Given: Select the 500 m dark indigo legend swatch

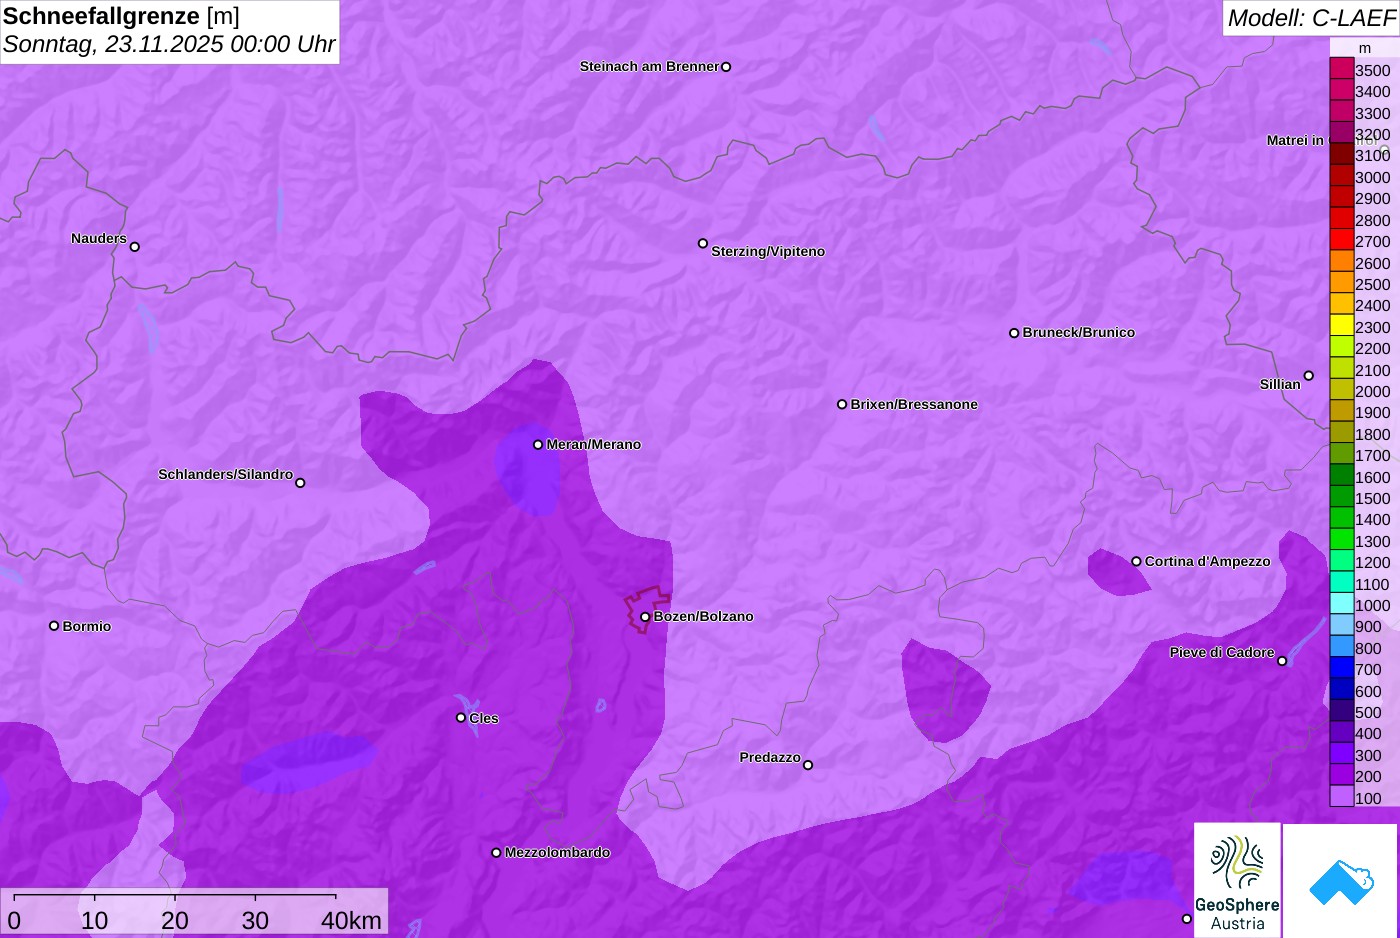Looking at the screenshot, I should pyautogui.click(x=1342, y=711).
